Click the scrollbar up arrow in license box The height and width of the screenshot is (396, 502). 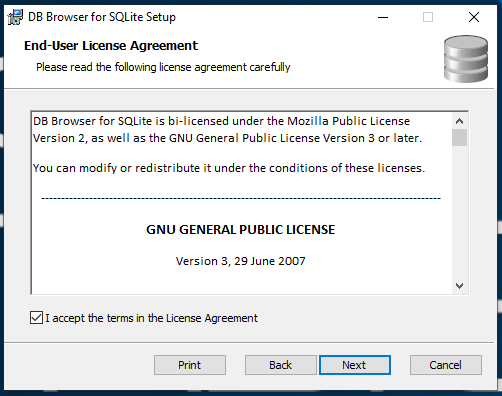459,121
